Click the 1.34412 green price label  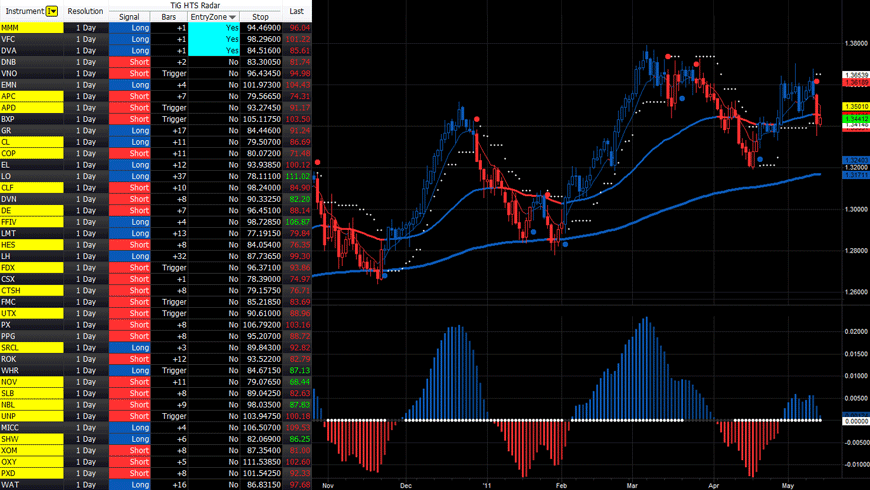(856, 119)
